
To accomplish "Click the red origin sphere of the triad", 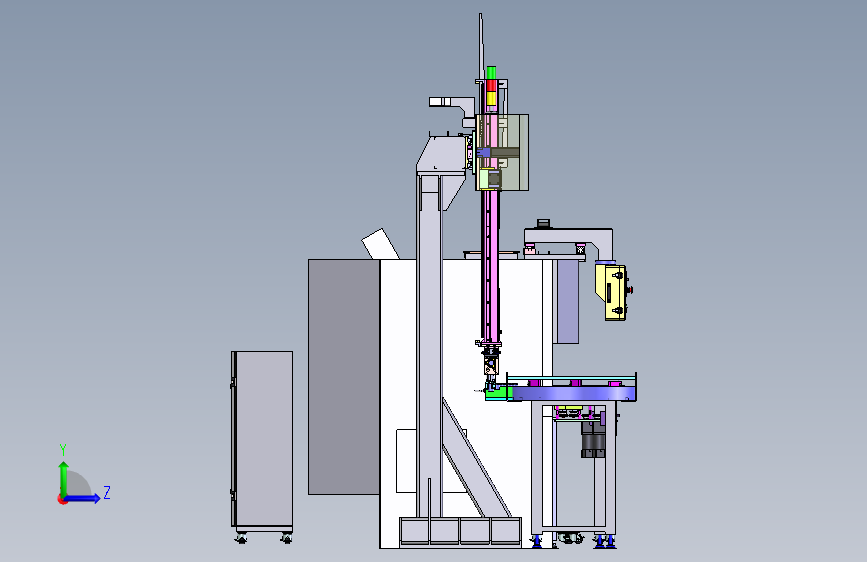I will 62,499.
